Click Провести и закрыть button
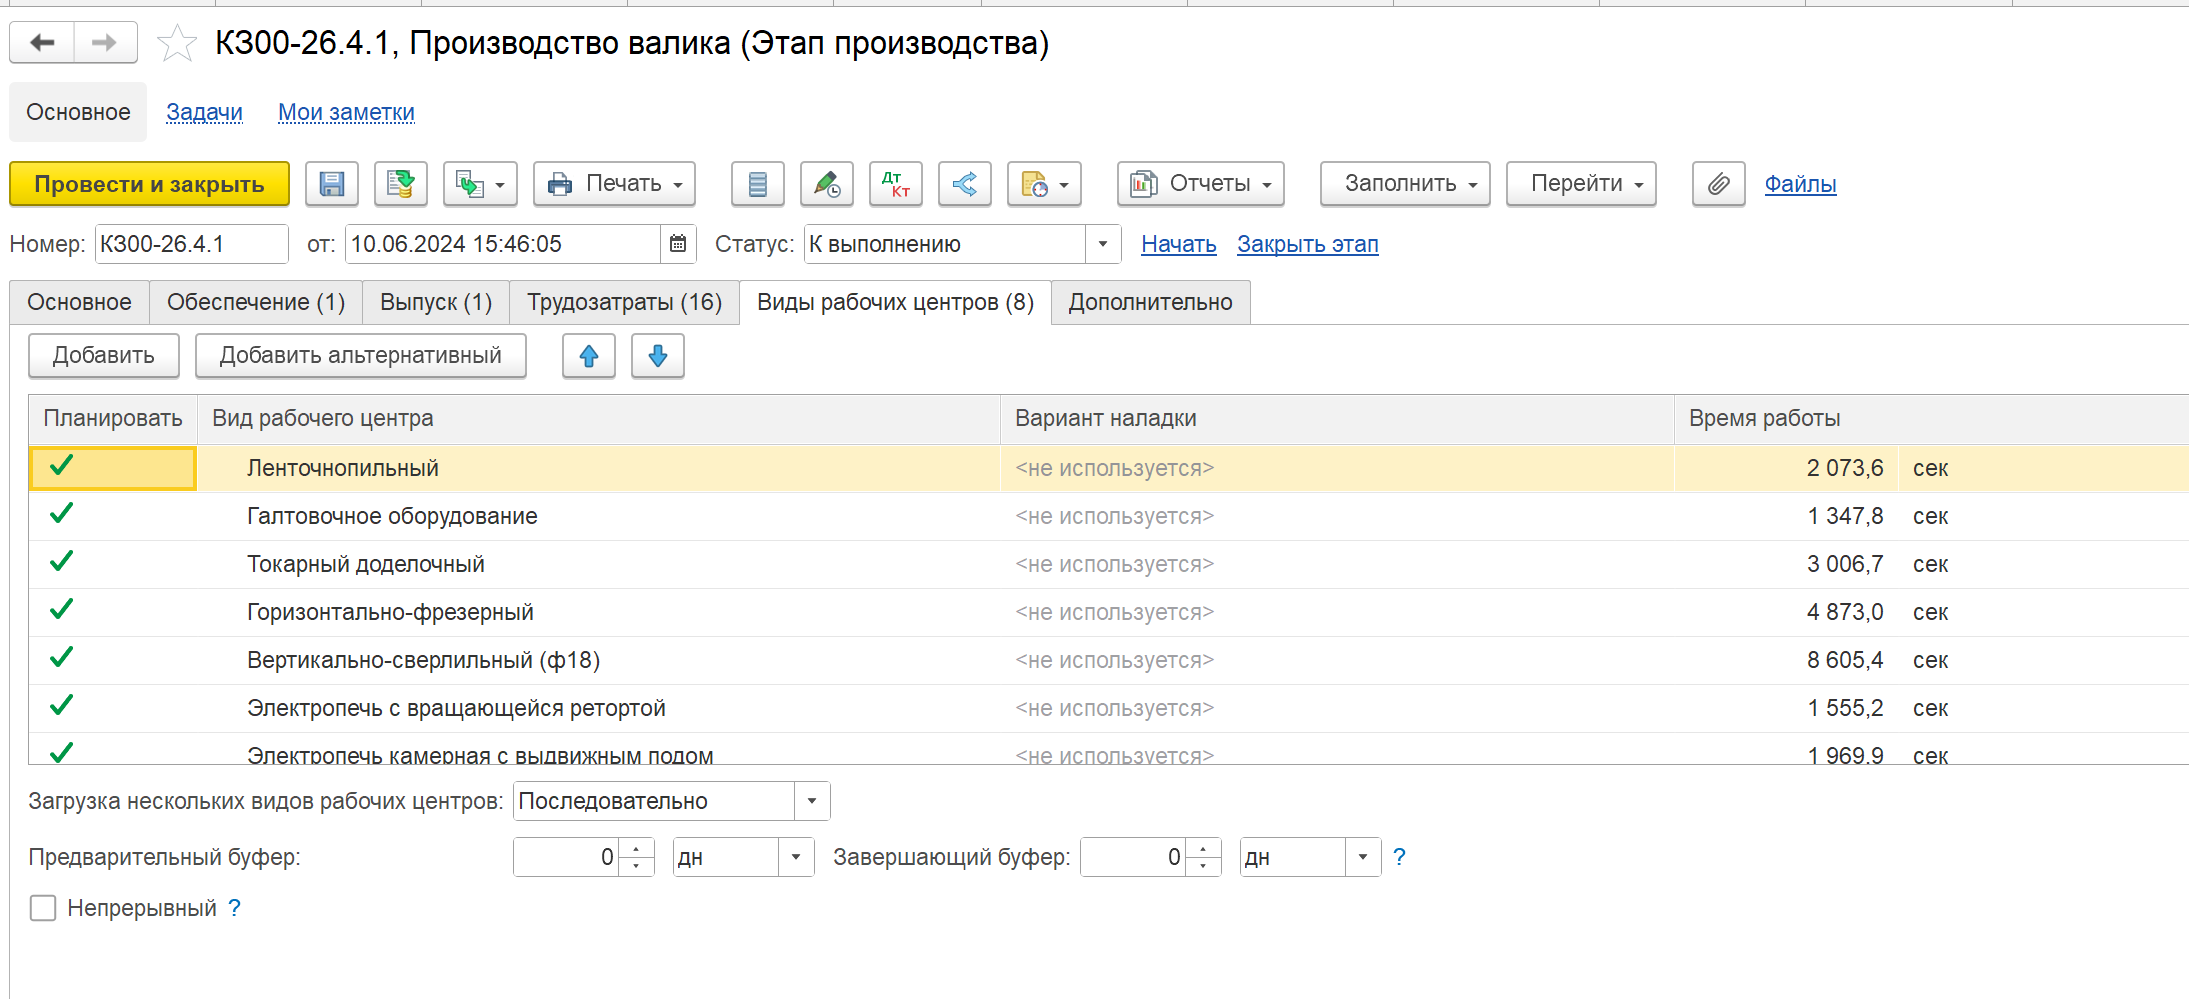 [149, 184]
